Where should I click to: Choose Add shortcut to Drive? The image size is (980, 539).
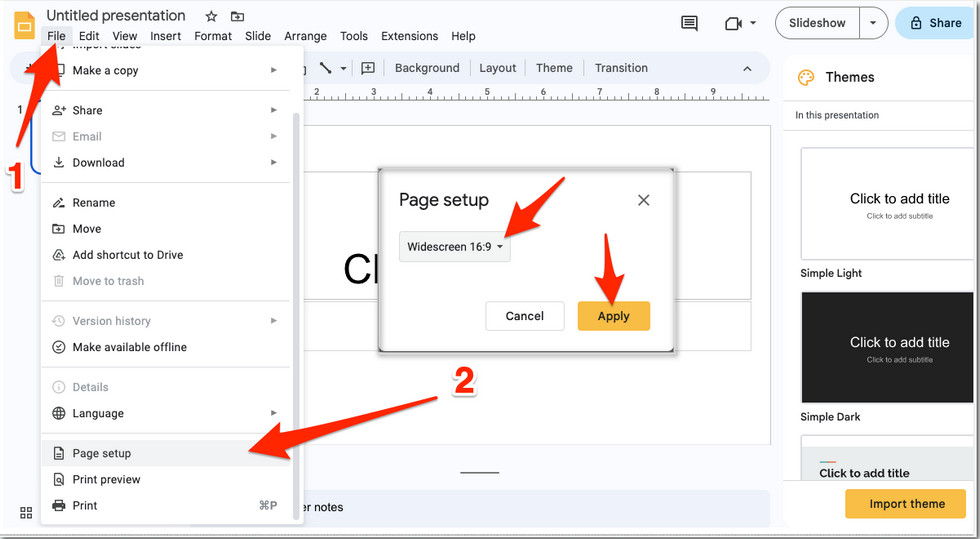click(x=166, y=255)
